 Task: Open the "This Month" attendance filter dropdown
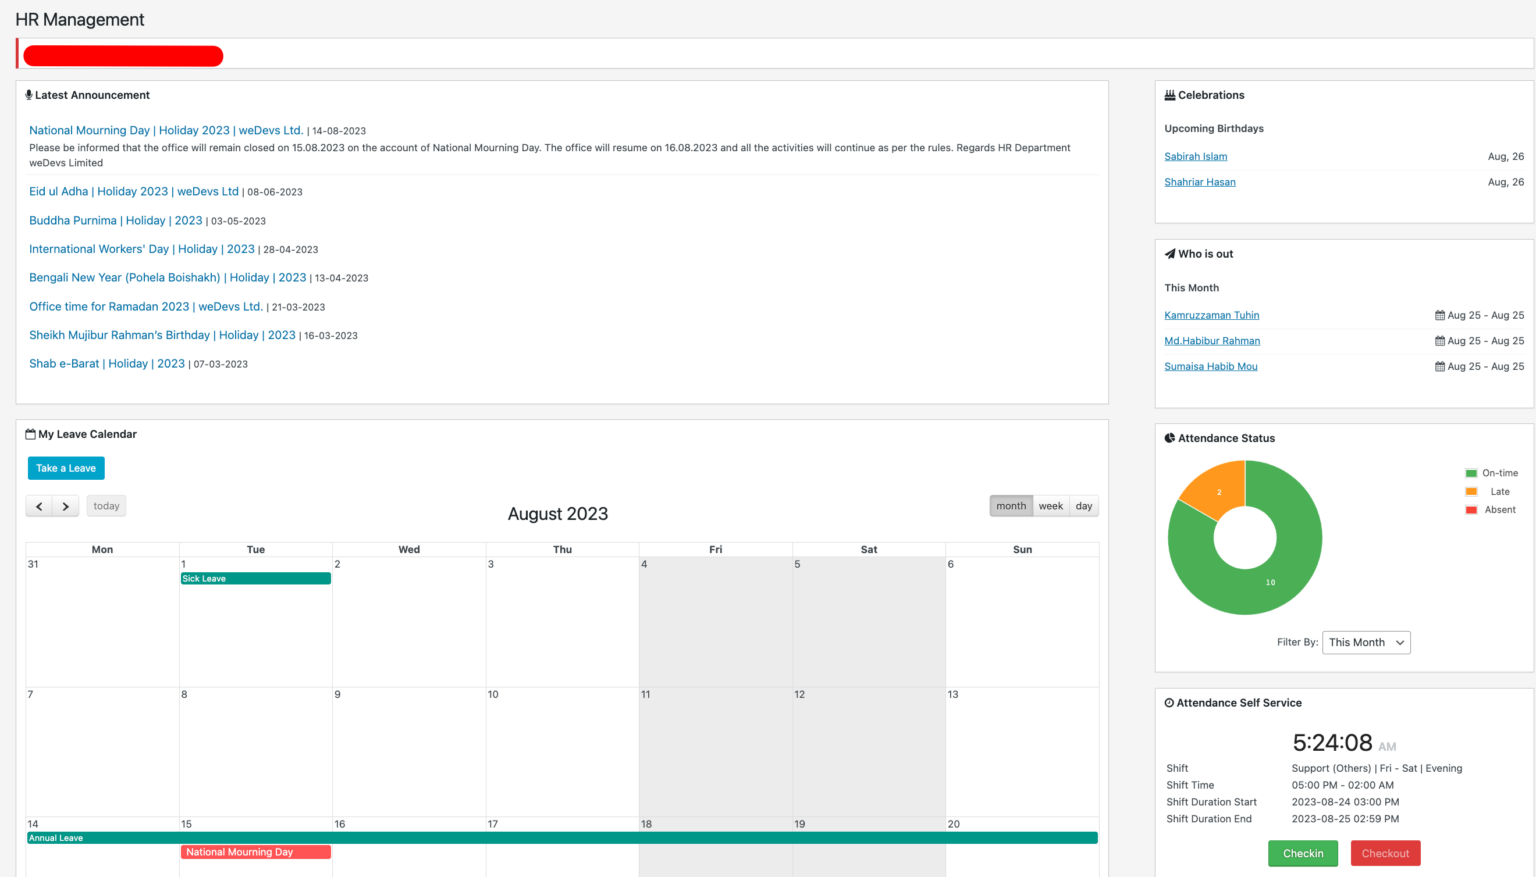(1366, 642)
